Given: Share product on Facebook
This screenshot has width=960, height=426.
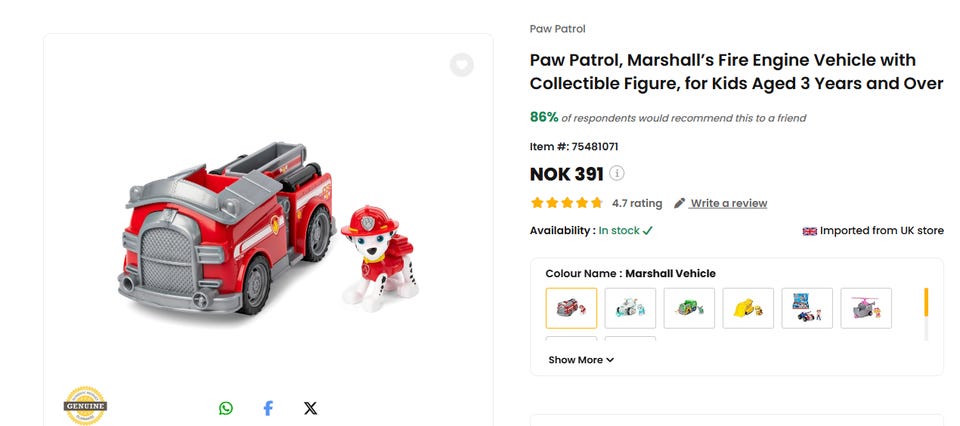Looking at the screenshot, I should pyautogui.click(x=268, y=408).
